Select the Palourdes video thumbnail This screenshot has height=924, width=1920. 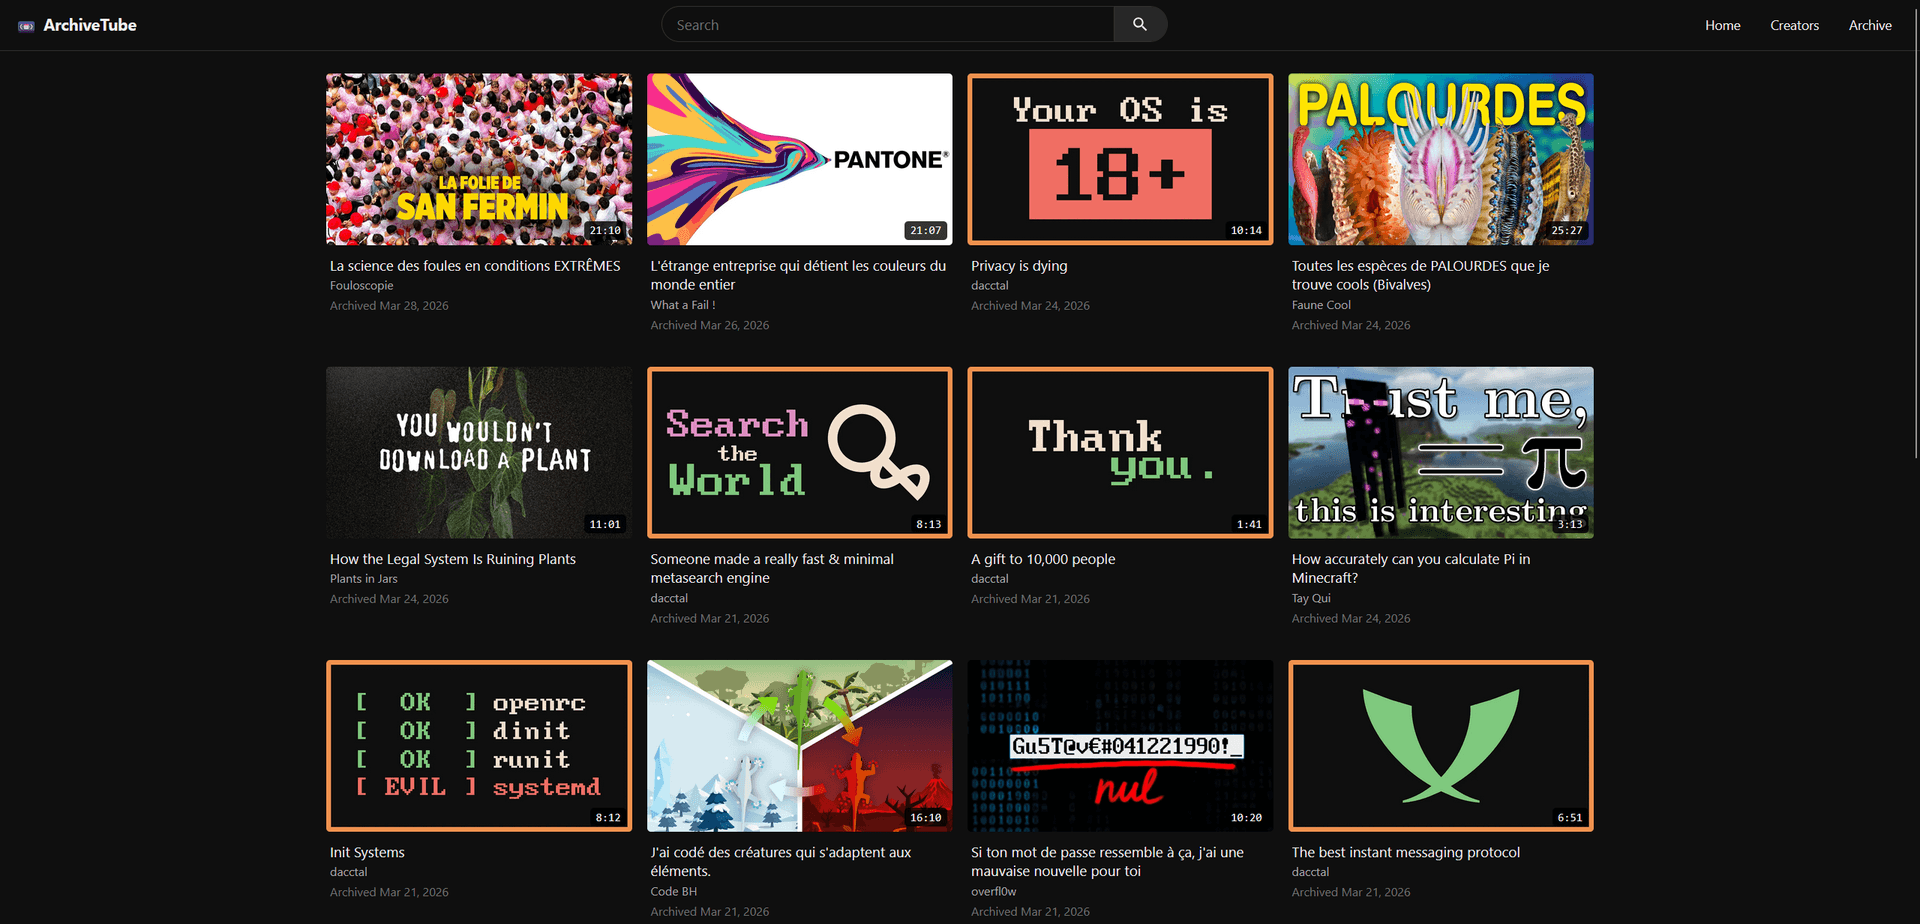coord(1440,159)
